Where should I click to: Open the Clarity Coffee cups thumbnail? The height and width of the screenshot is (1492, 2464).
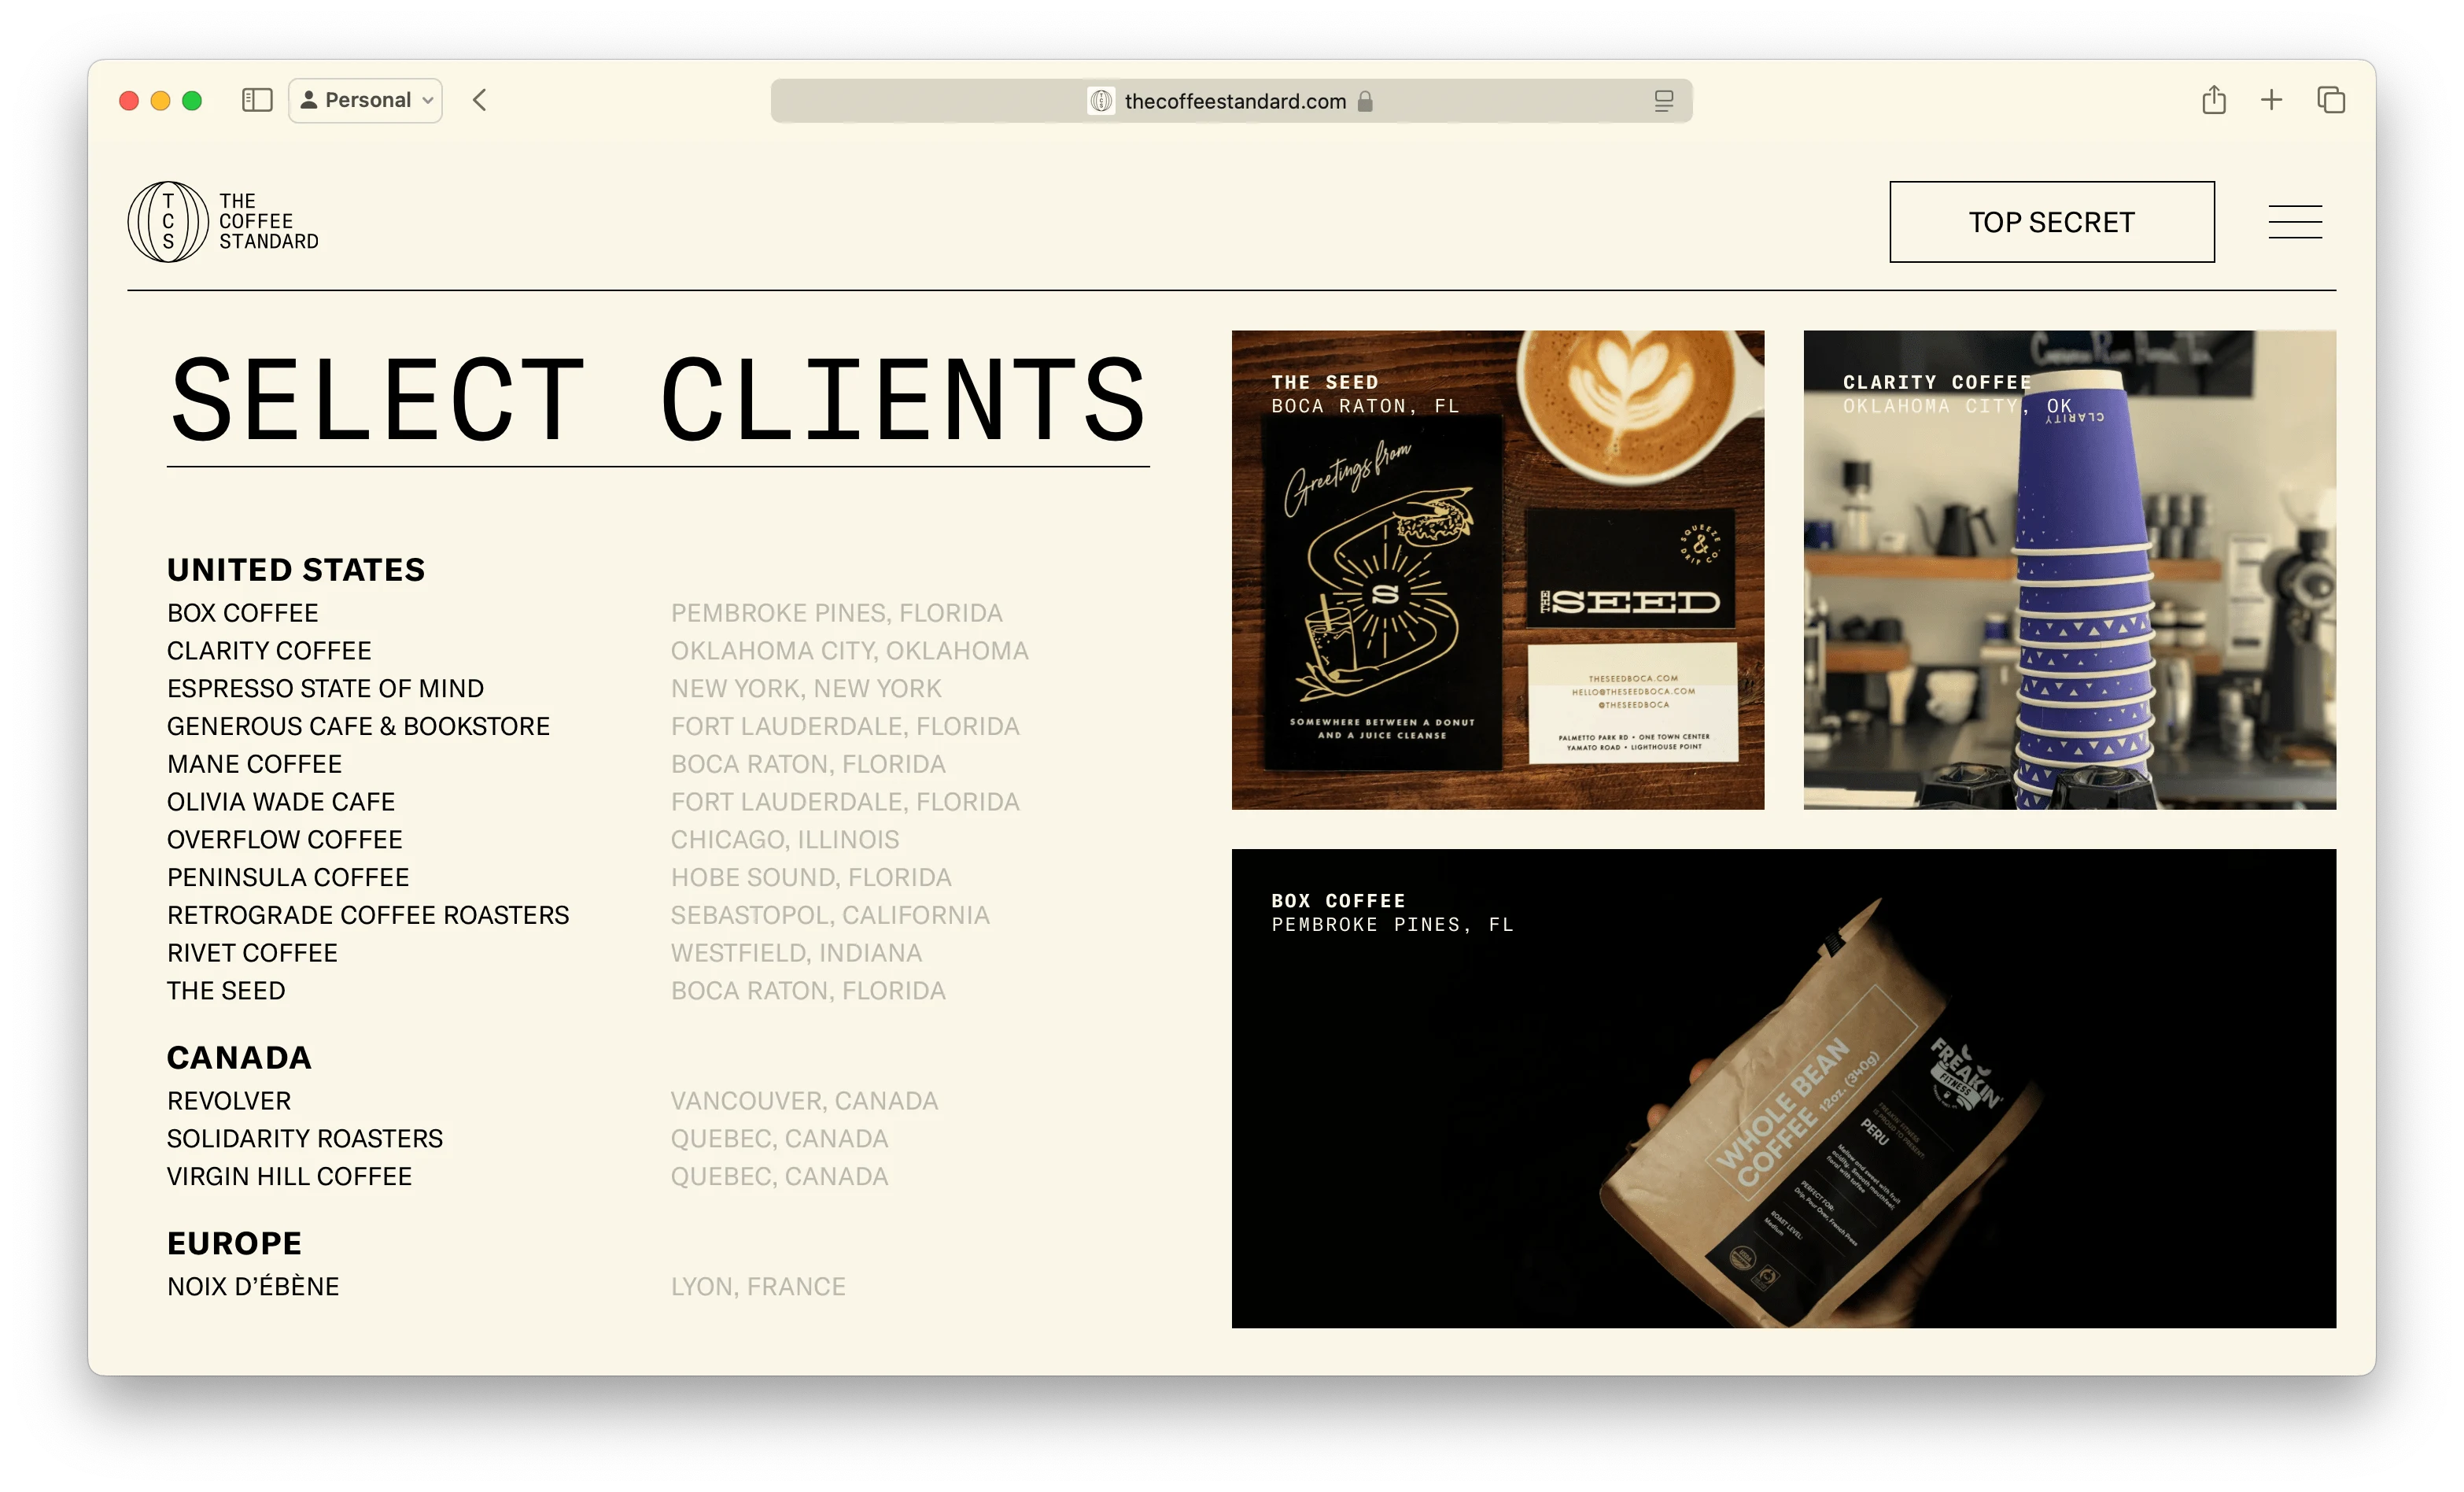(x=2069, y=570)
